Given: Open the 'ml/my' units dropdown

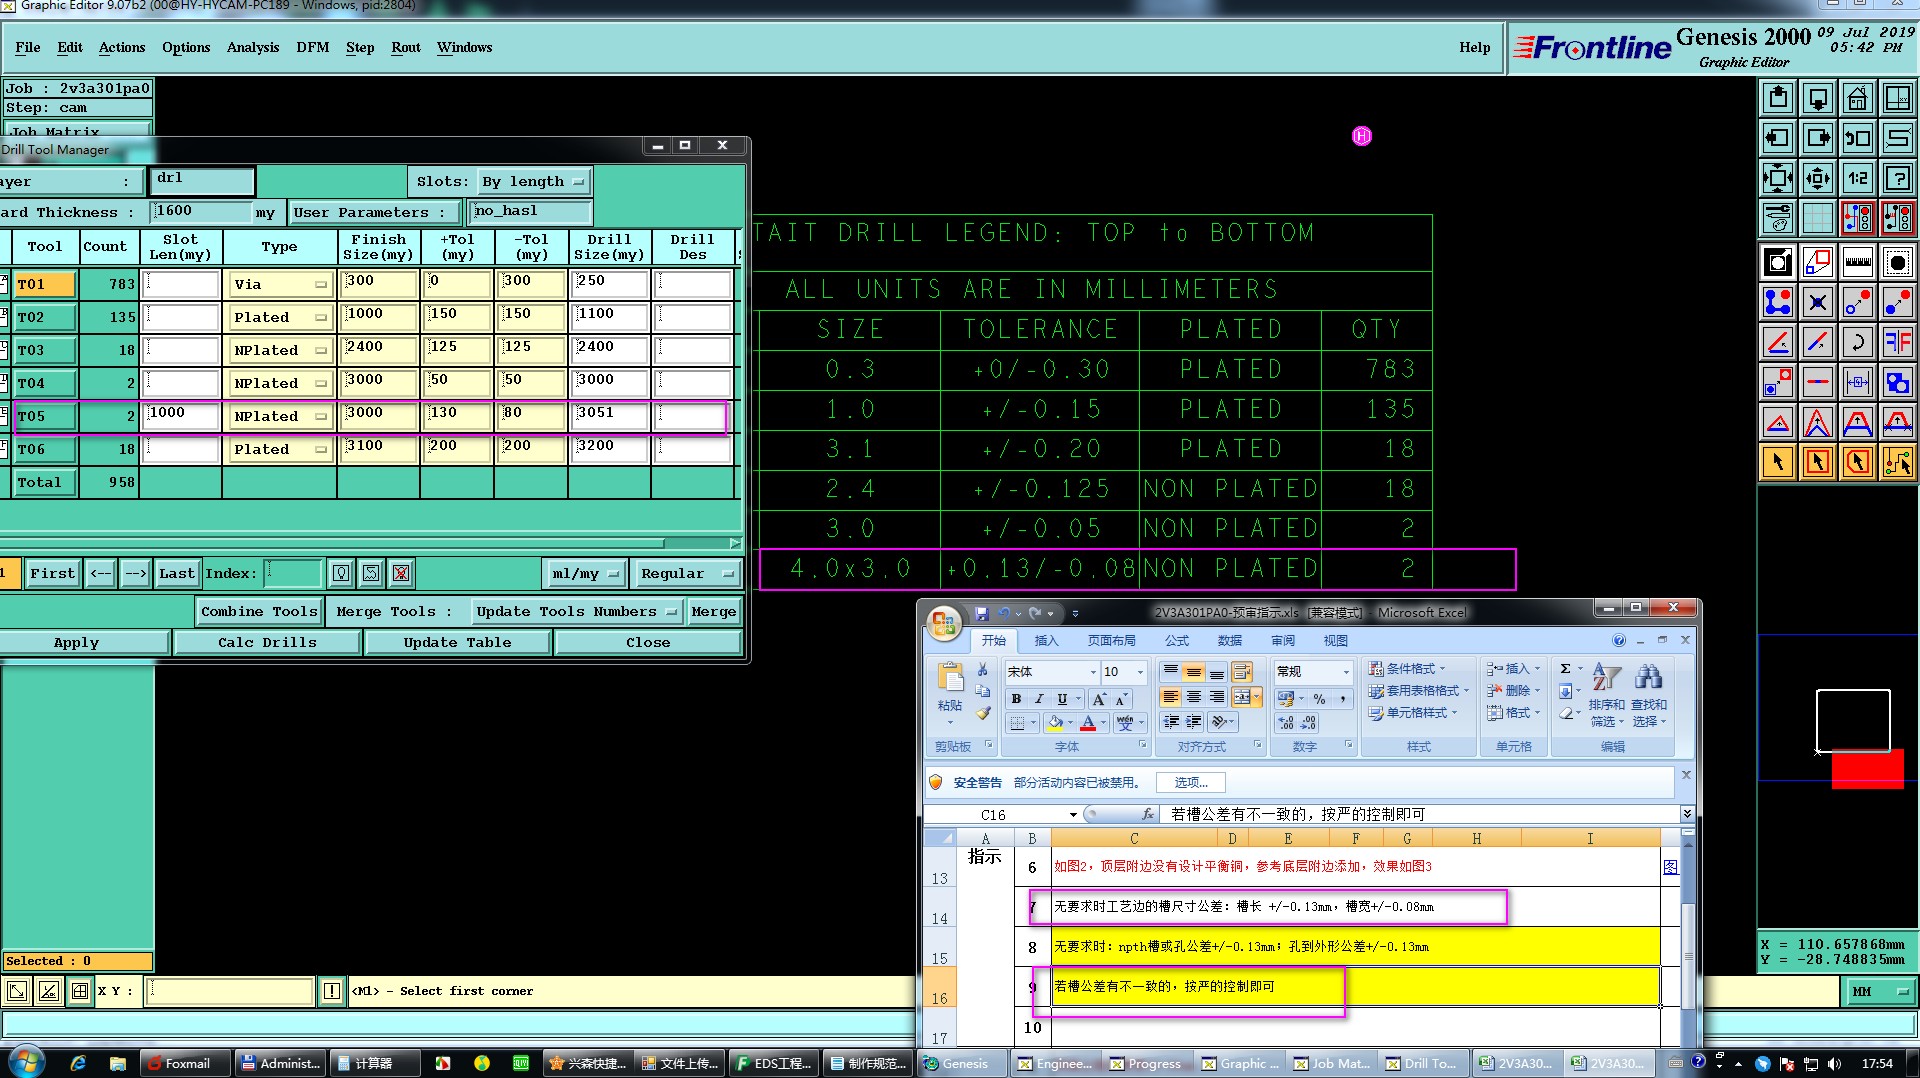Looking at the screenshot, I should click(585, 573).
